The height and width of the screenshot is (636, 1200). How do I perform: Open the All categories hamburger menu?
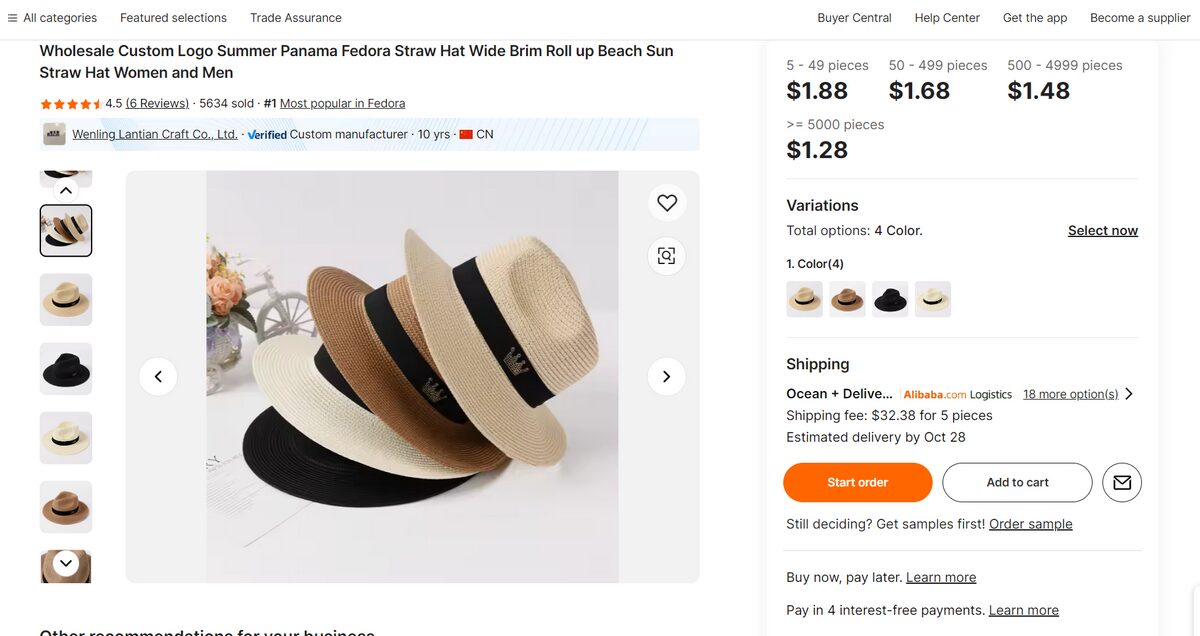tap(13, 17)
